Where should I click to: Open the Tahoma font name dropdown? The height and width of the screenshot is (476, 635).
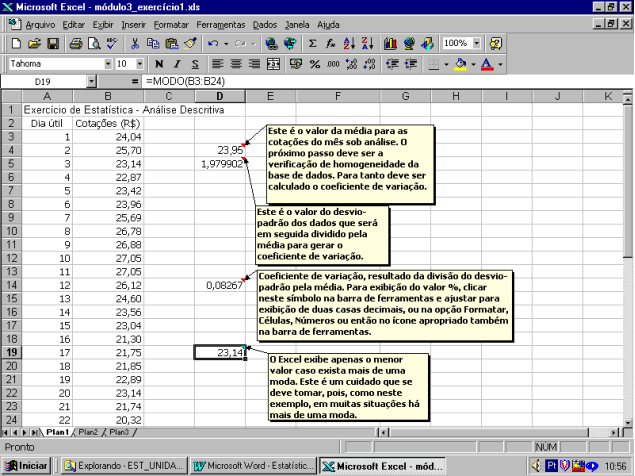click(109, 64)
